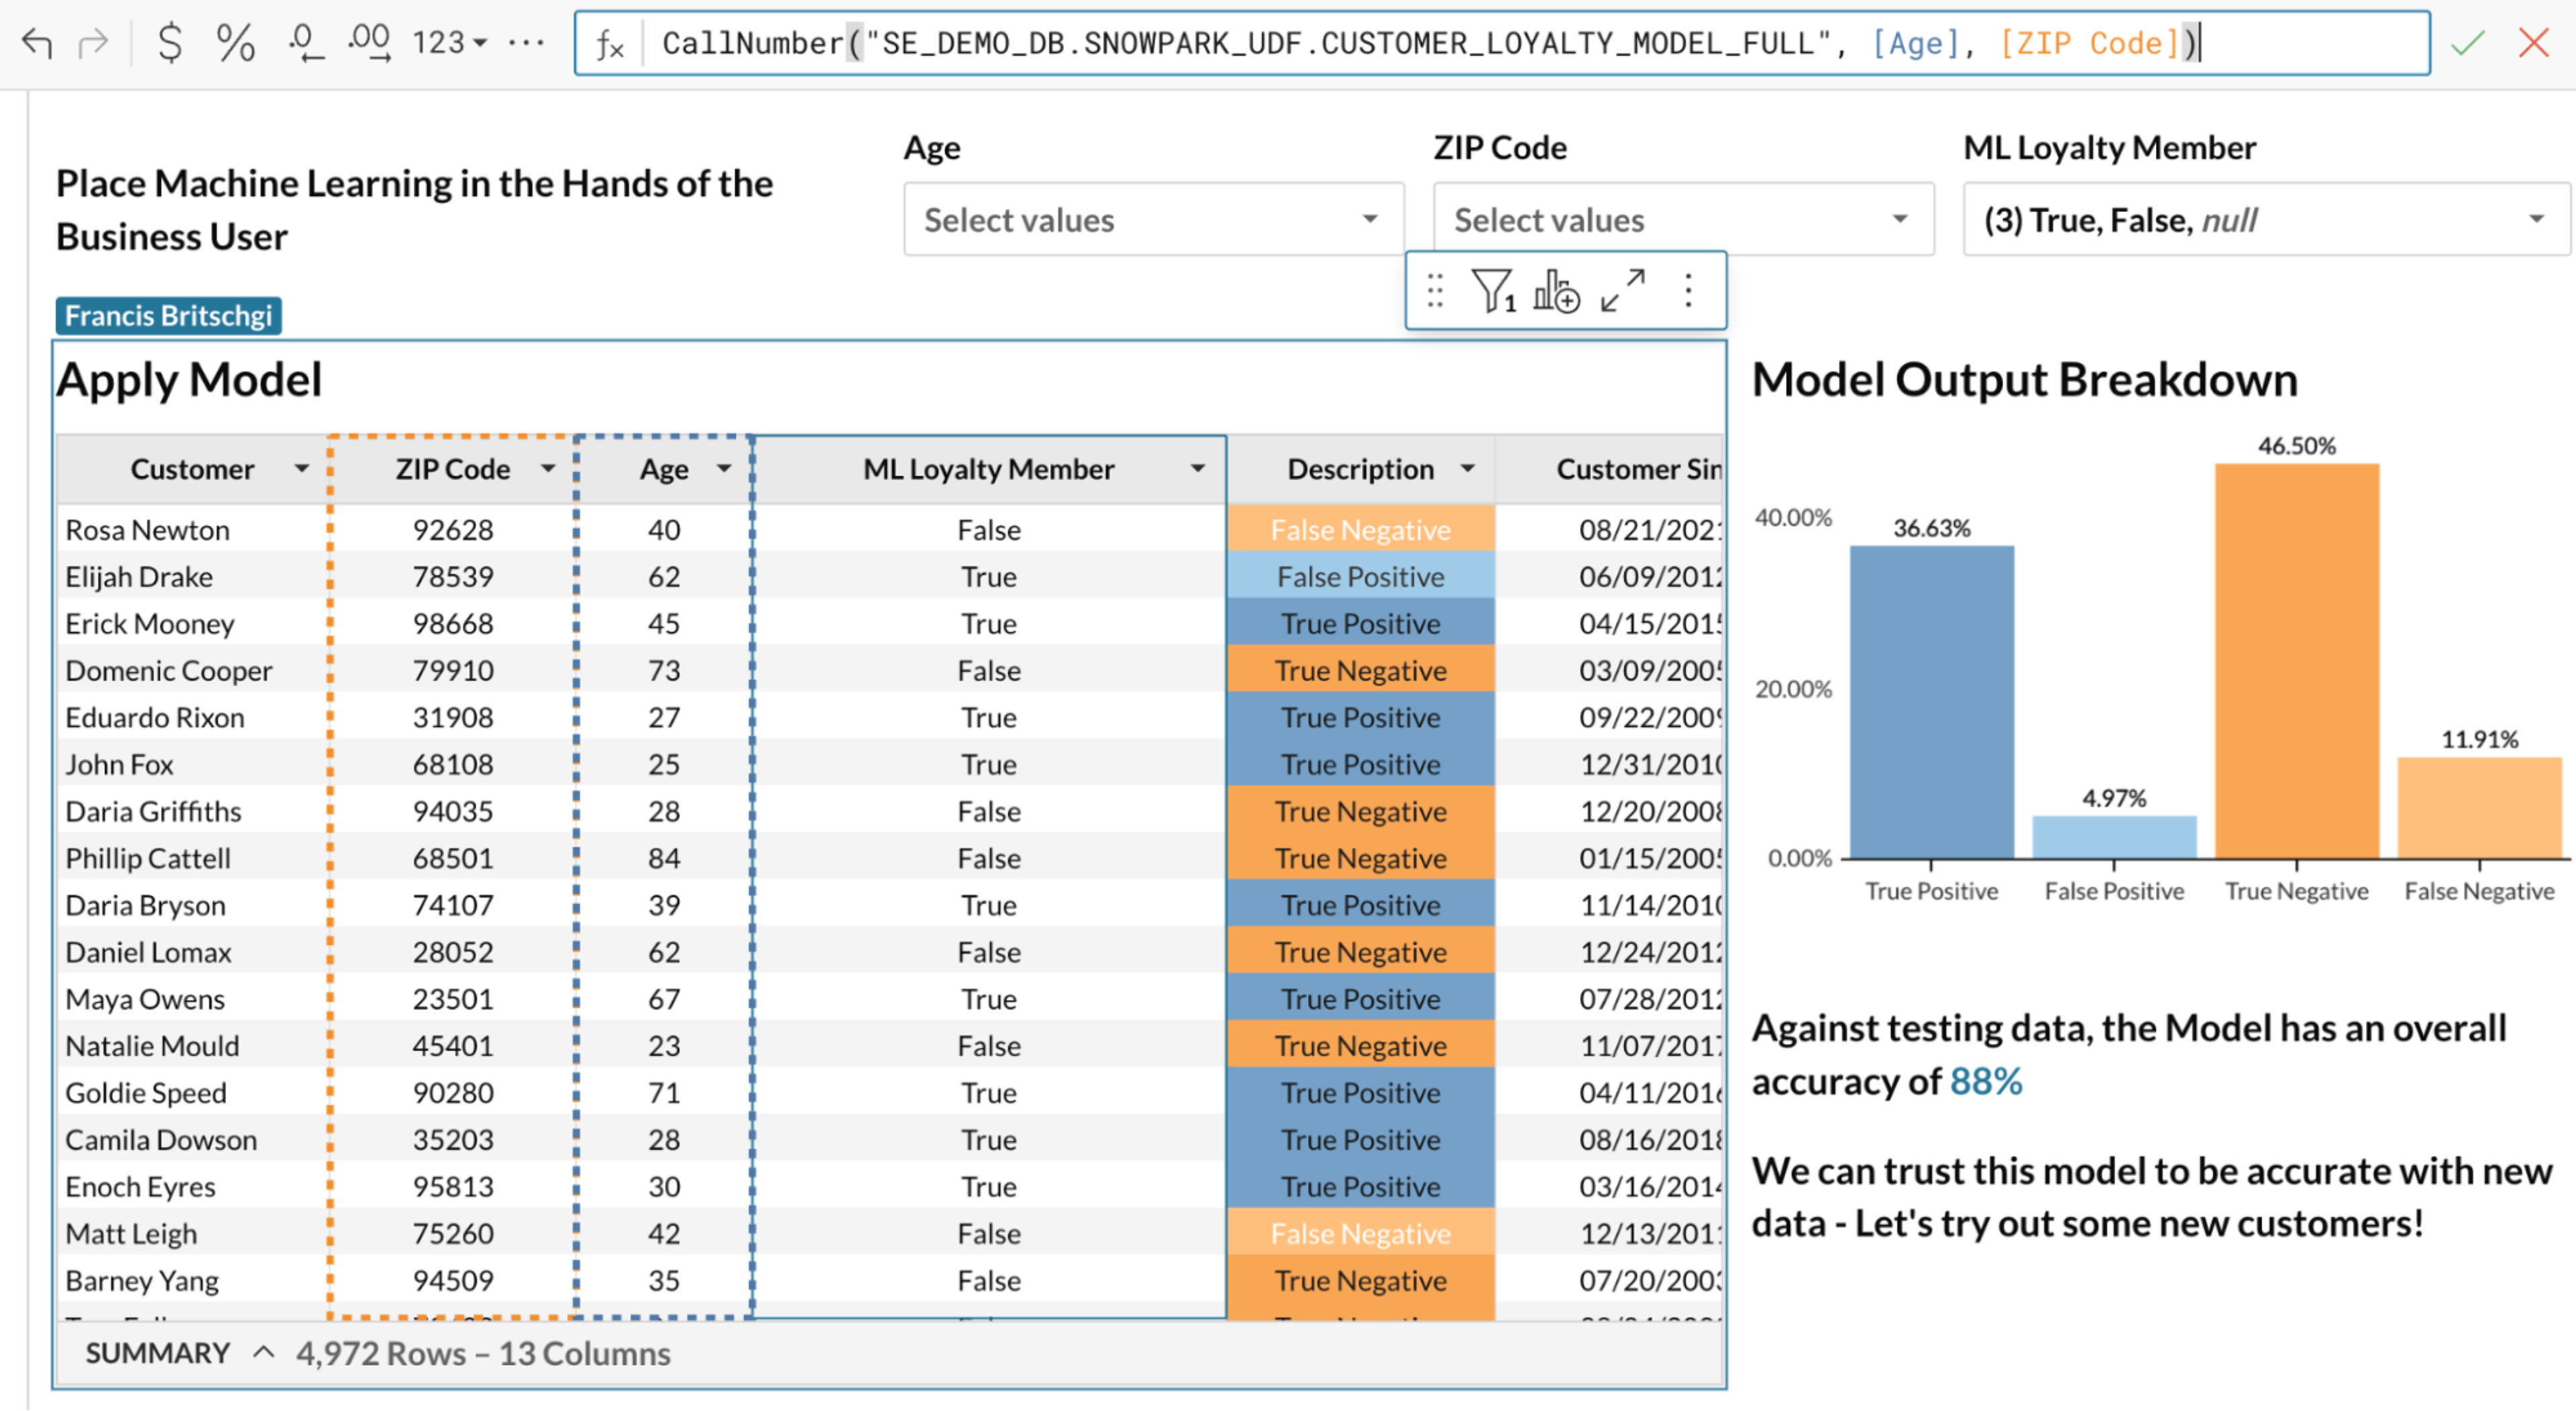The height and width of the screenshot is (1411, 2576).
Task: Open the ML Loyalty Member filter dropdown
Action: point(2266,219)
